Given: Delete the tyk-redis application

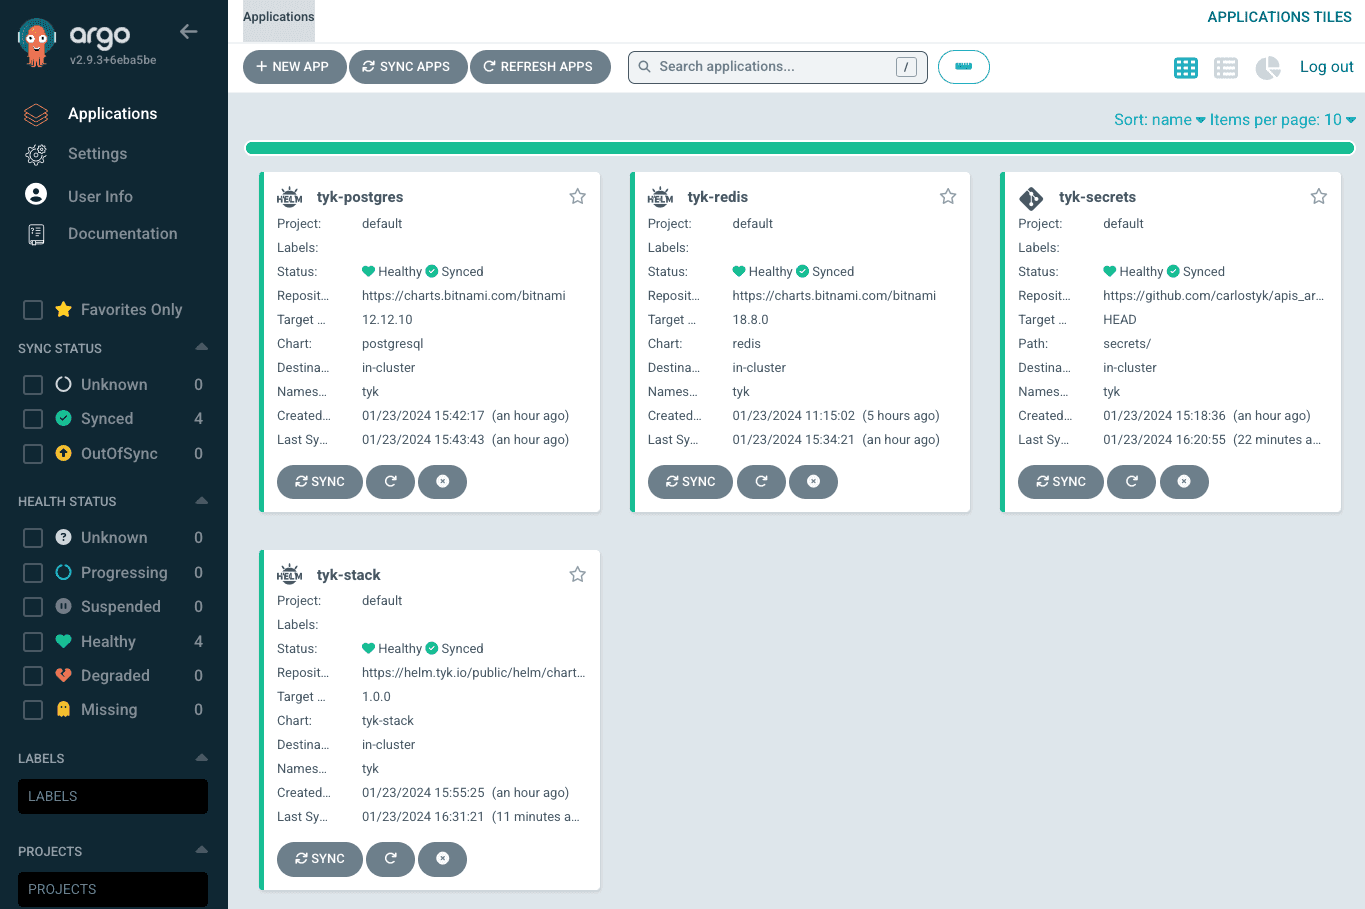Looking at the screenshot, I should (x=813, y=481).
